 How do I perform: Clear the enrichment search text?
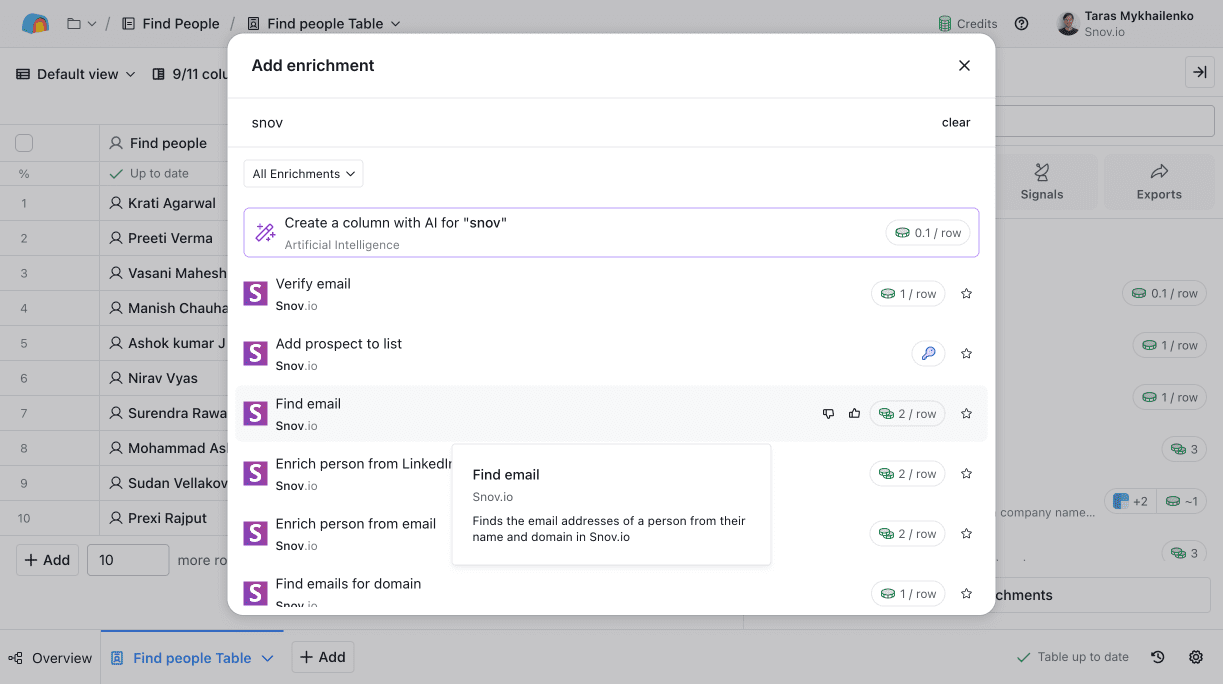point(955,122)
